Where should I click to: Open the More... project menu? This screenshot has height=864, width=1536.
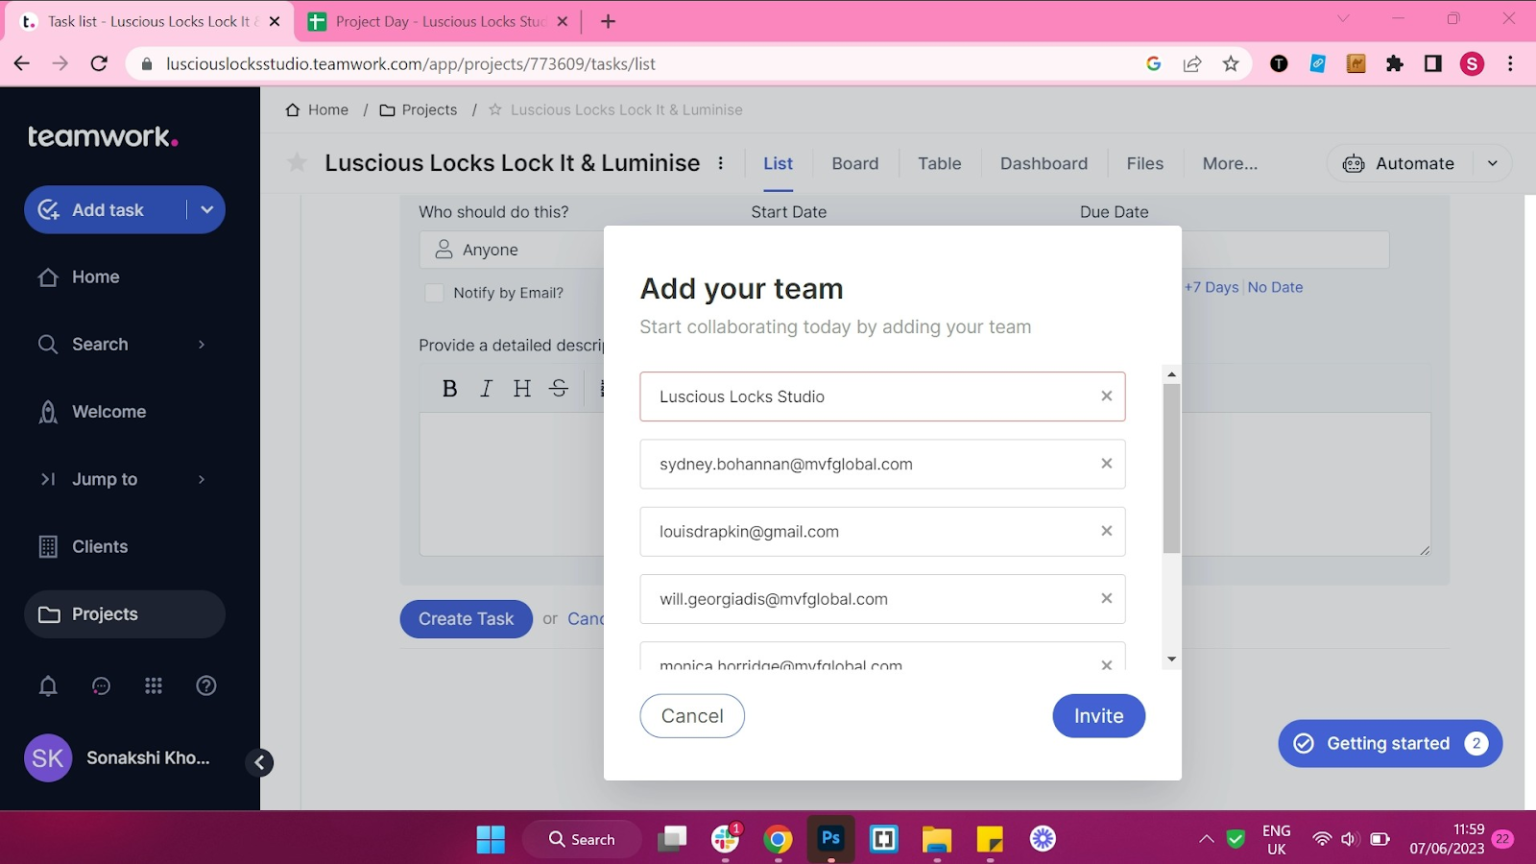point(1229,163)
